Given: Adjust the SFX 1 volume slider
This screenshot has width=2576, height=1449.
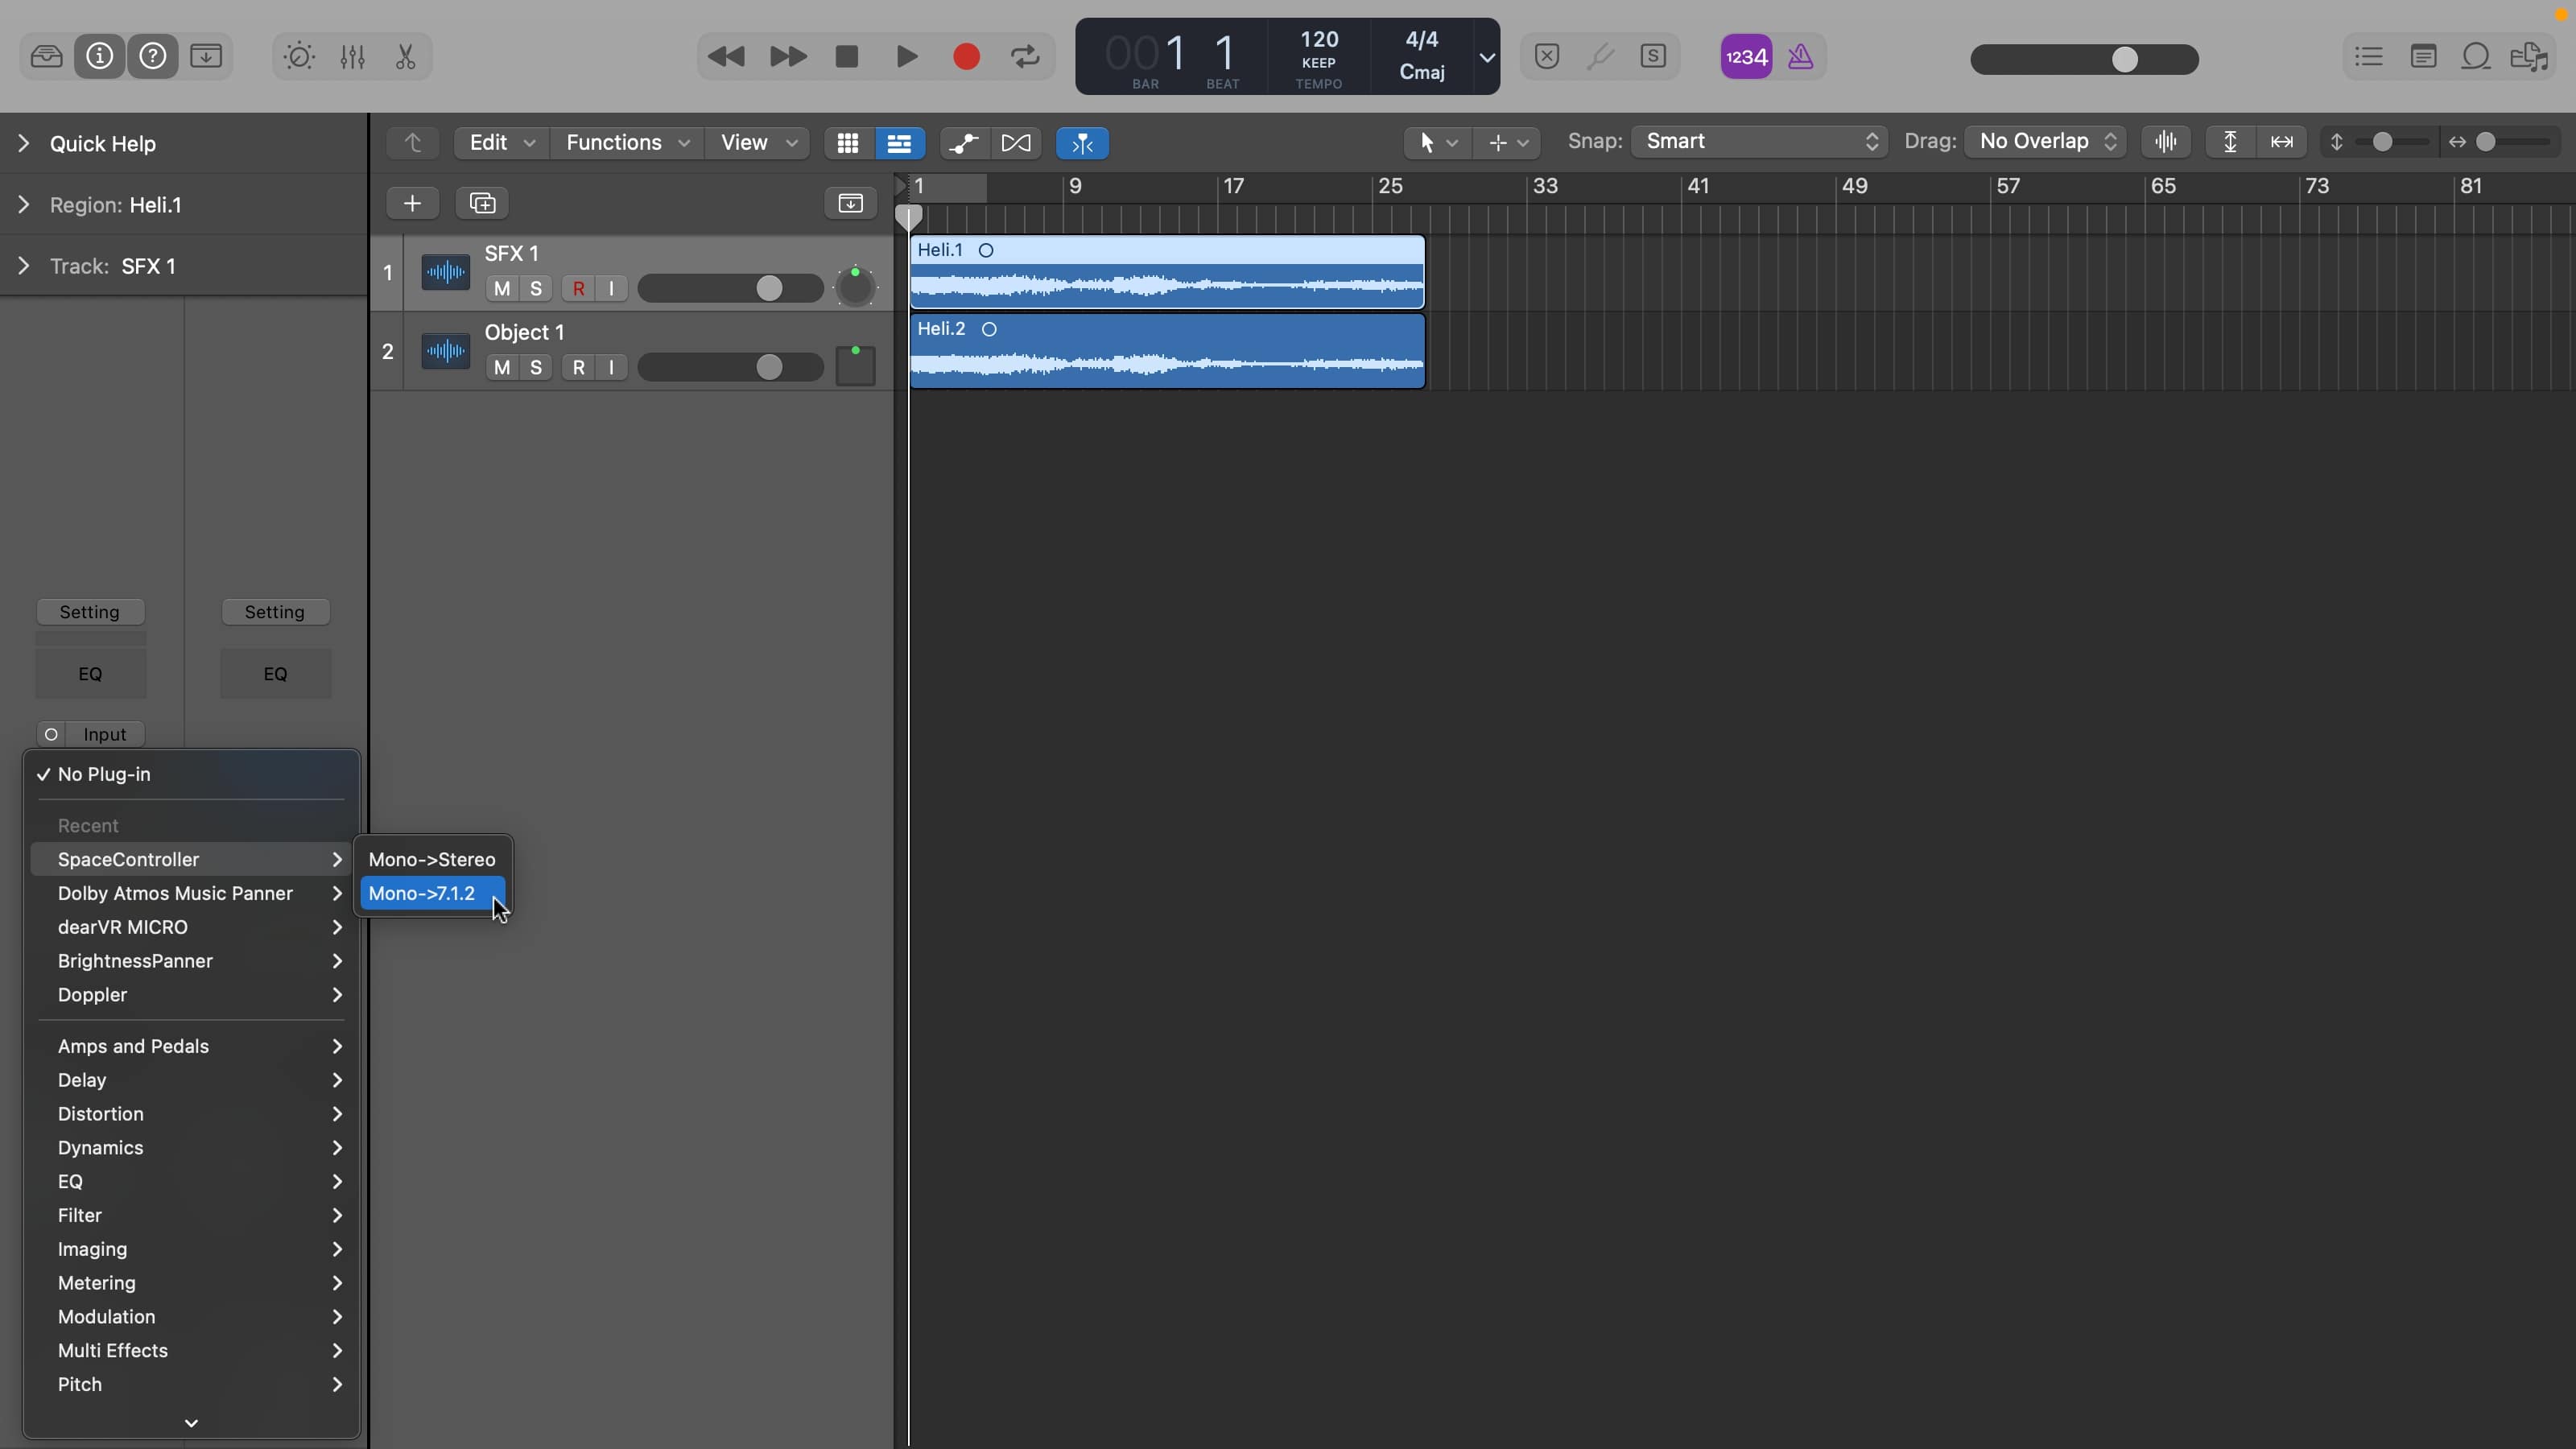Looking at the screenshot, I should coord(768,289).
